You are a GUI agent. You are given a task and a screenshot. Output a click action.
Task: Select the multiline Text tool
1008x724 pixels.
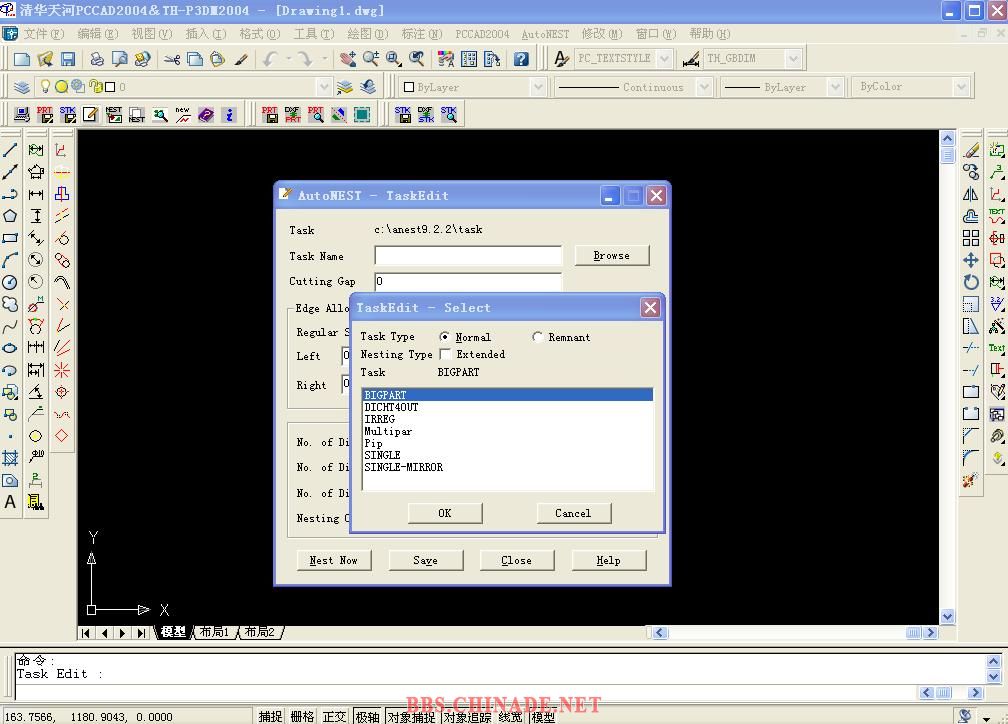tap(10, 502)
